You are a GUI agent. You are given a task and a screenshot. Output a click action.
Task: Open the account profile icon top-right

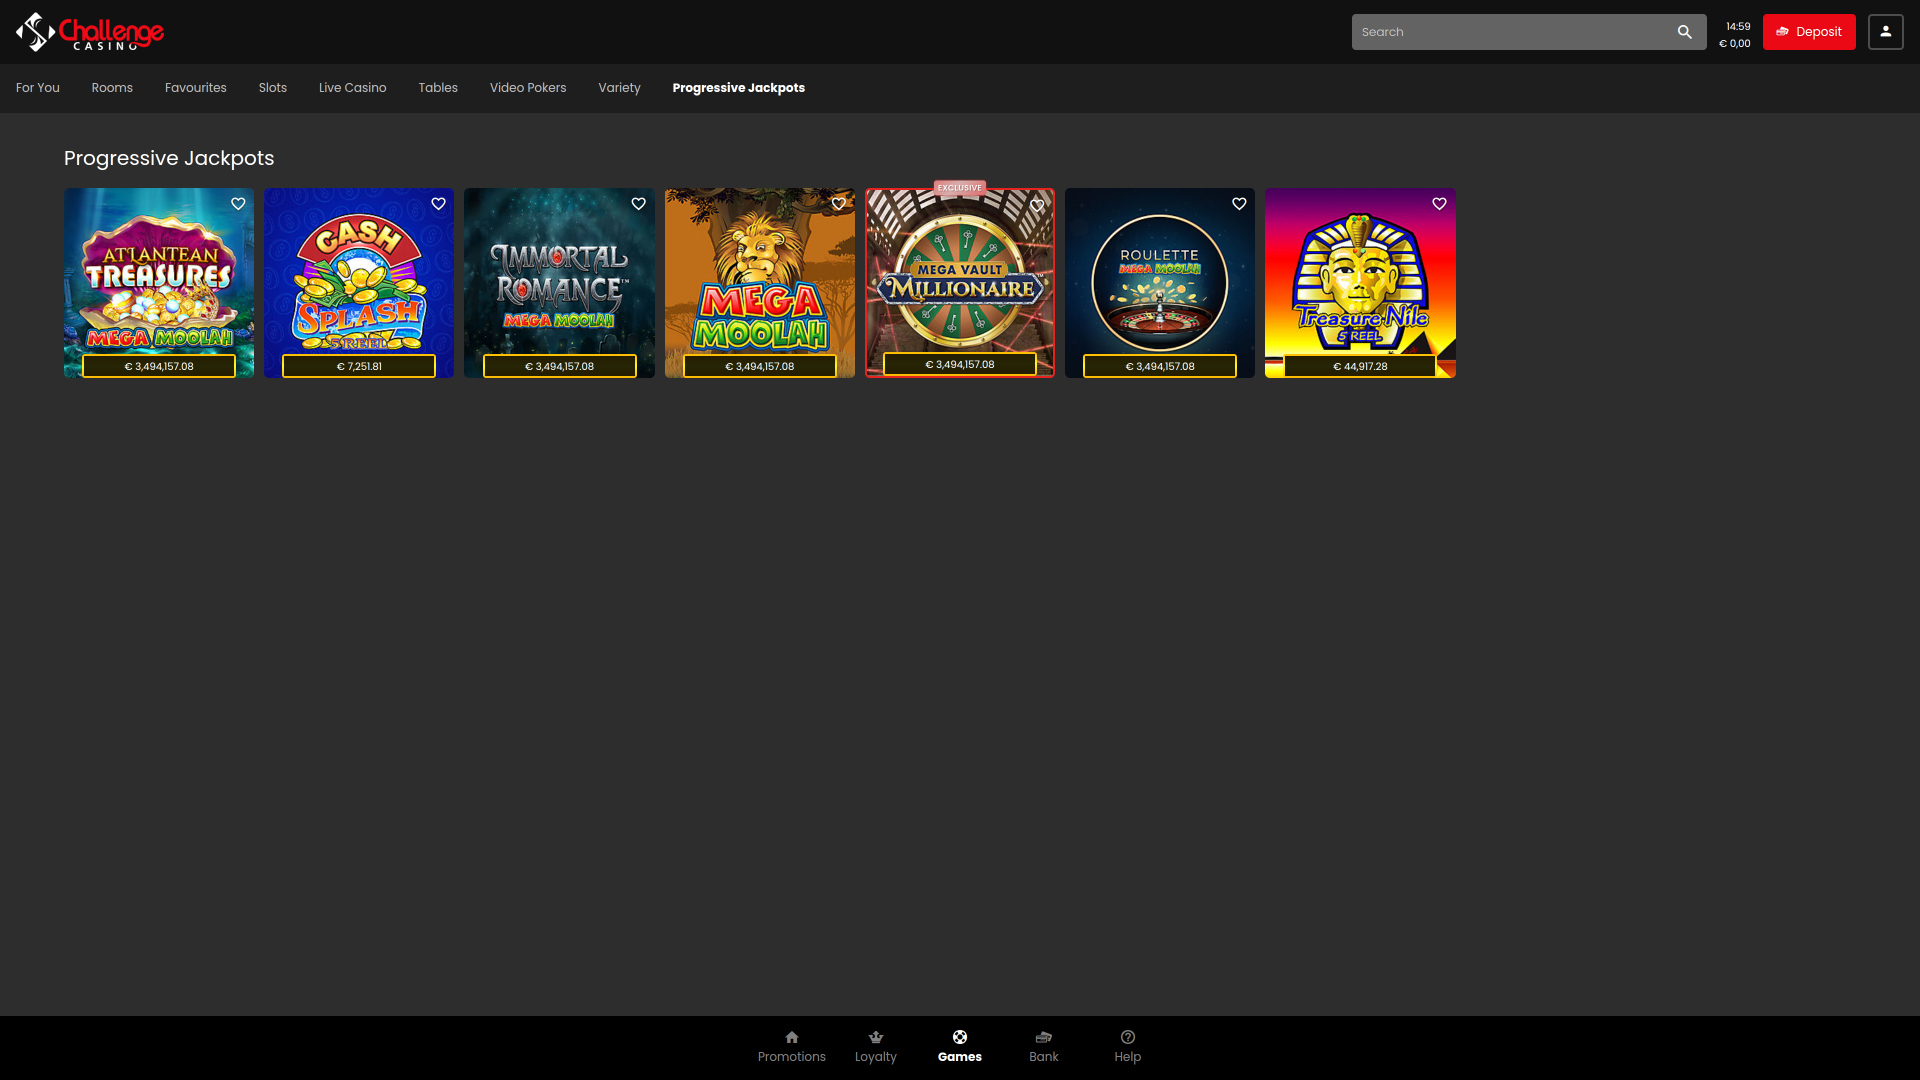pos(1886,31)
